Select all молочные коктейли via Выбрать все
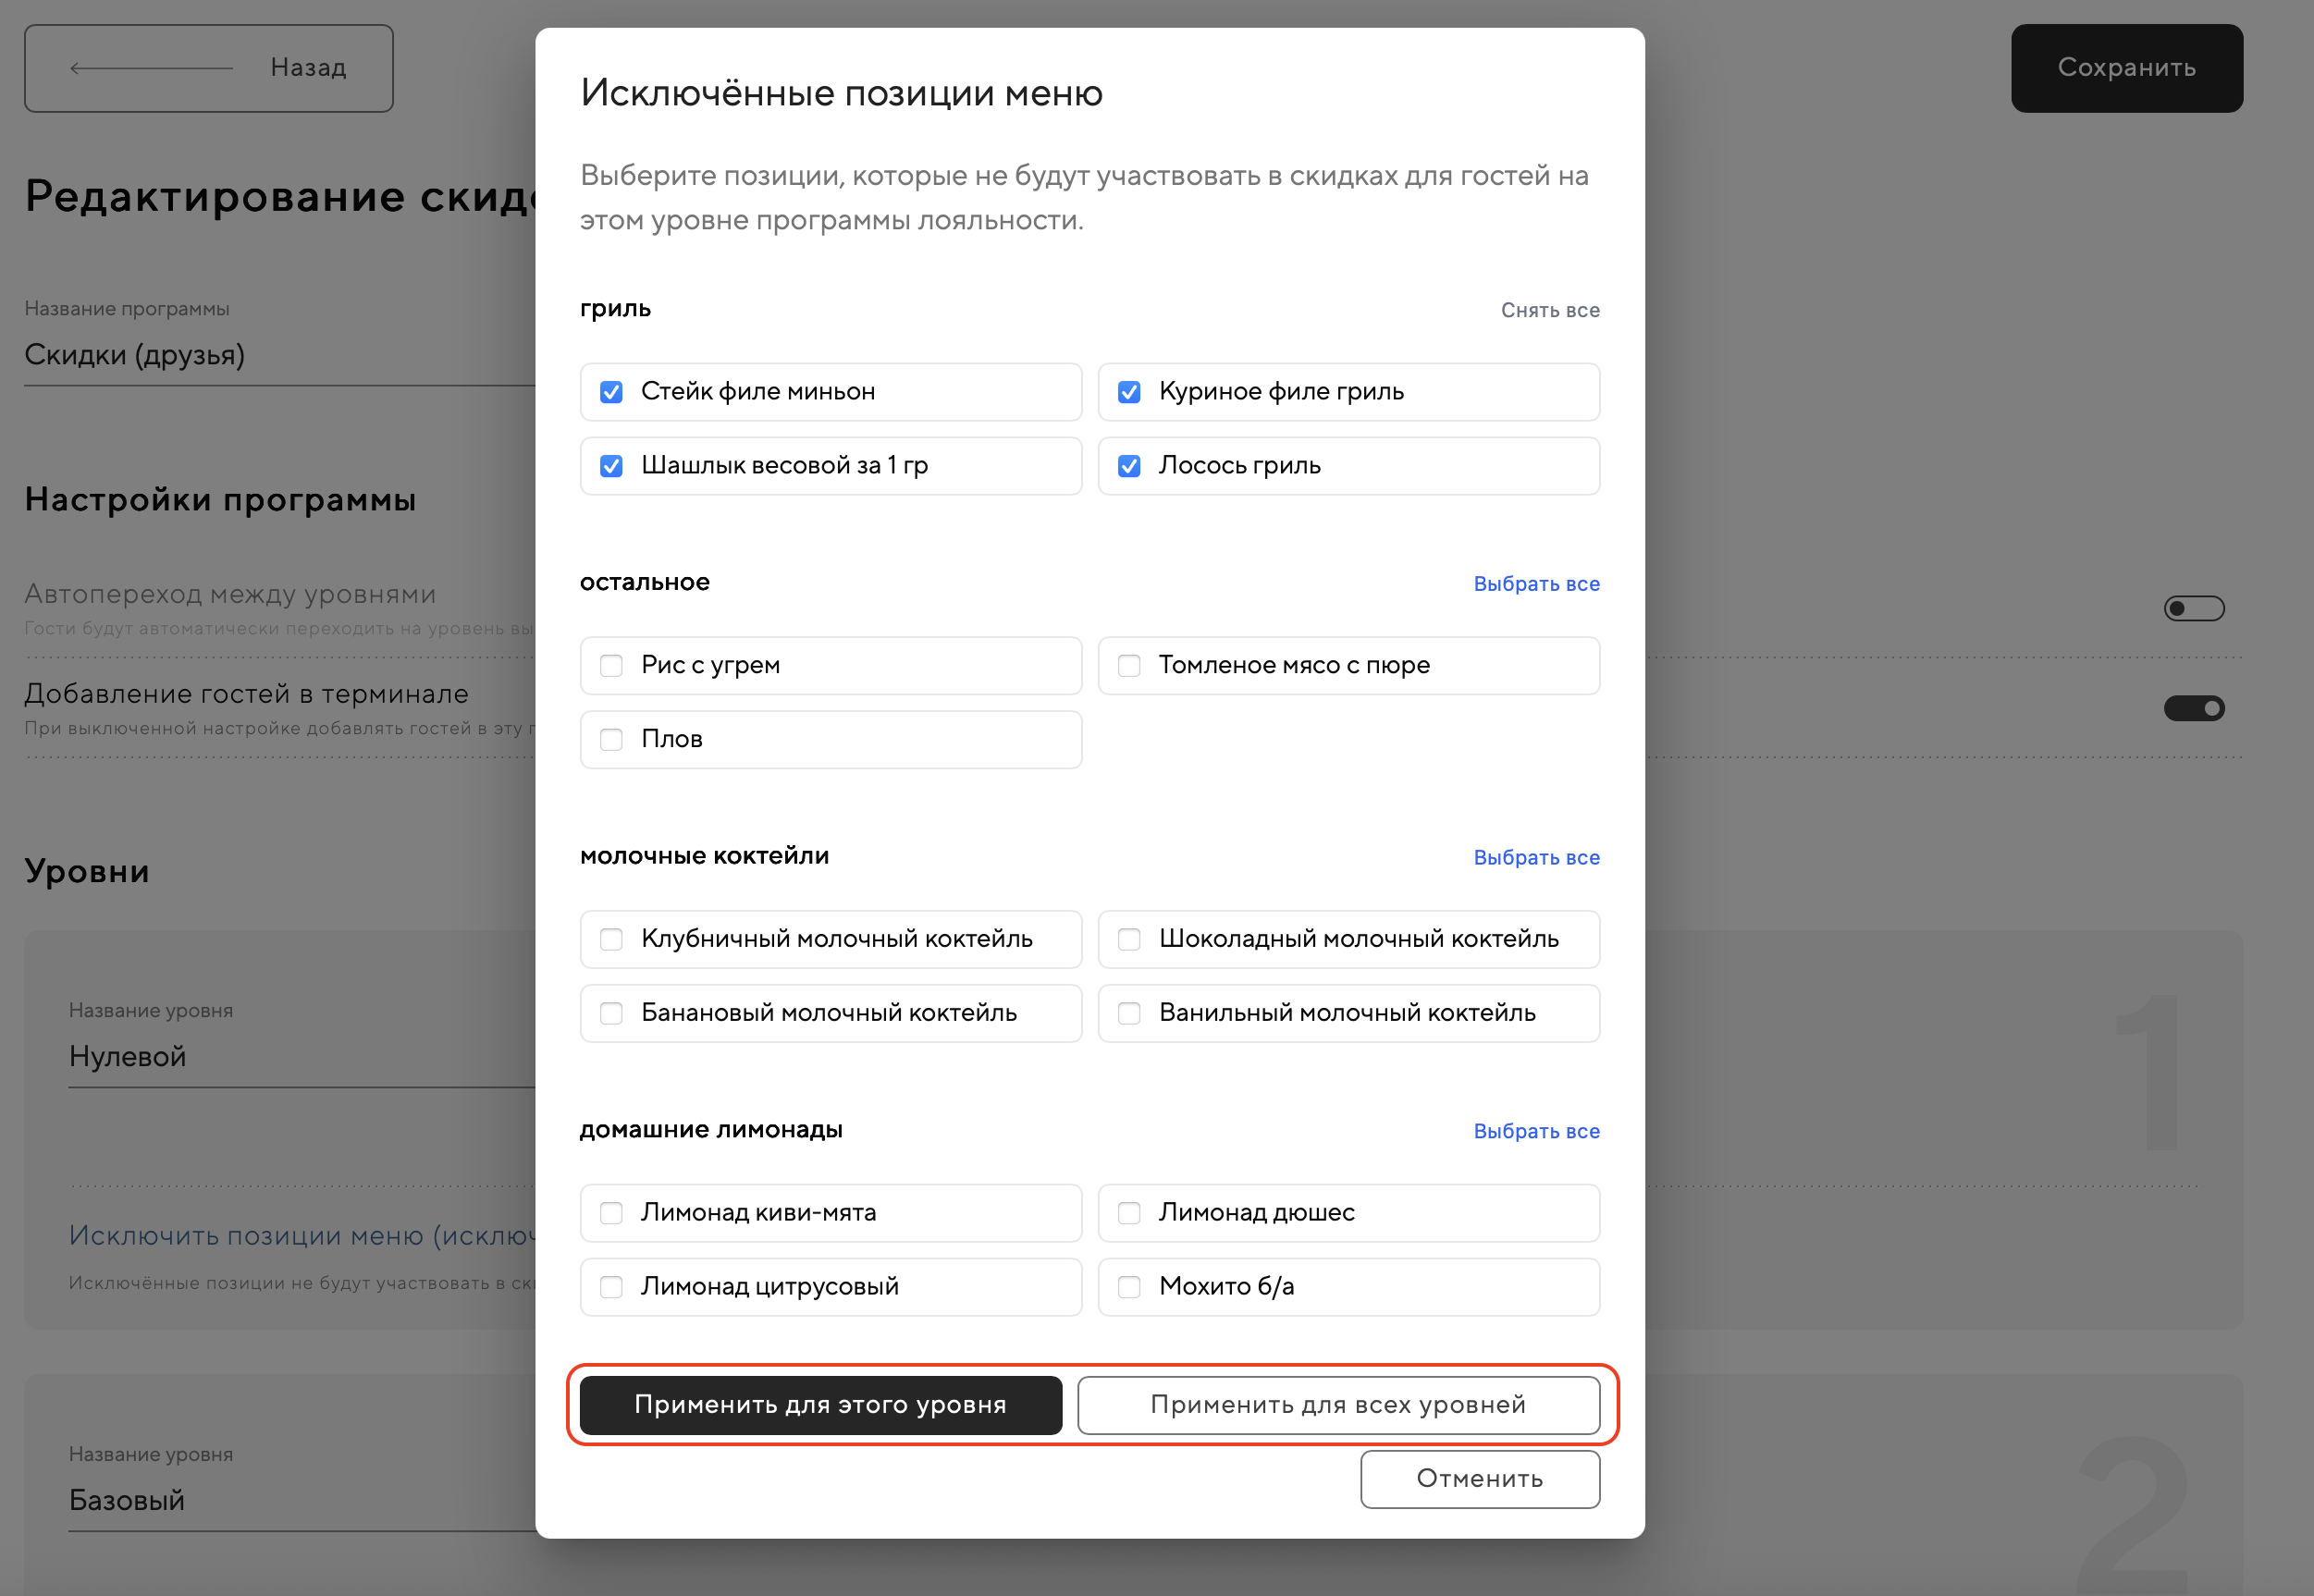The width and height of the screenshot is (2314, 1596). coord(1536,858)
